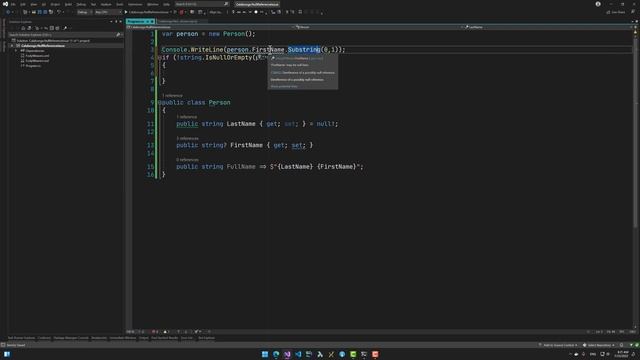Open the widgets icon at taskbar left

pos(7,354)
